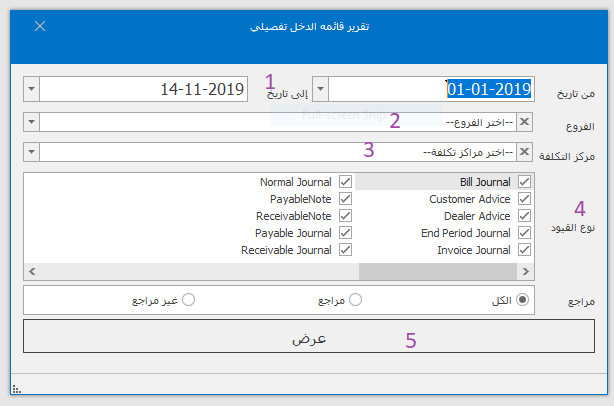
Task: Toggle the PayableNote checkbox
Action: (346, 199)
